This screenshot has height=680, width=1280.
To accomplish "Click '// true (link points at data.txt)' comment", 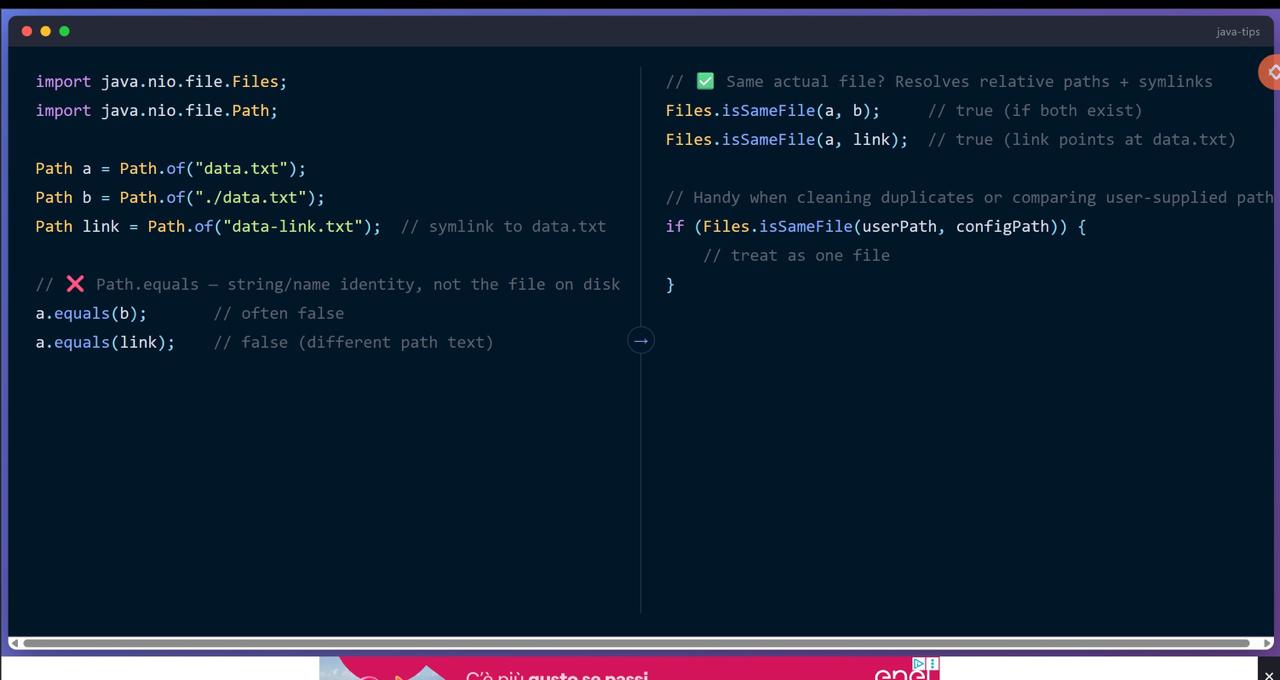I will tap(1082, 139).
